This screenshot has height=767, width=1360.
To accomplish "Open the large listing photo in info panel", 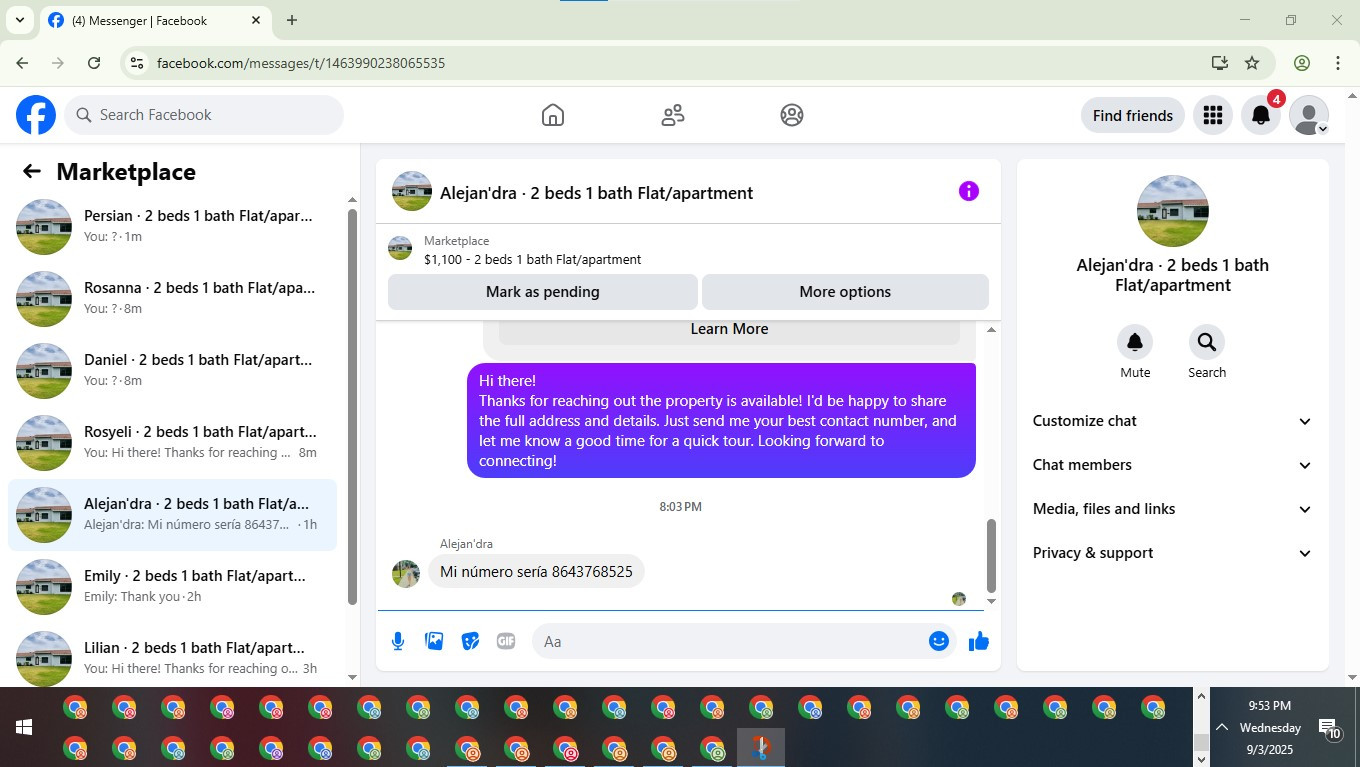I will coord(1173,211).
